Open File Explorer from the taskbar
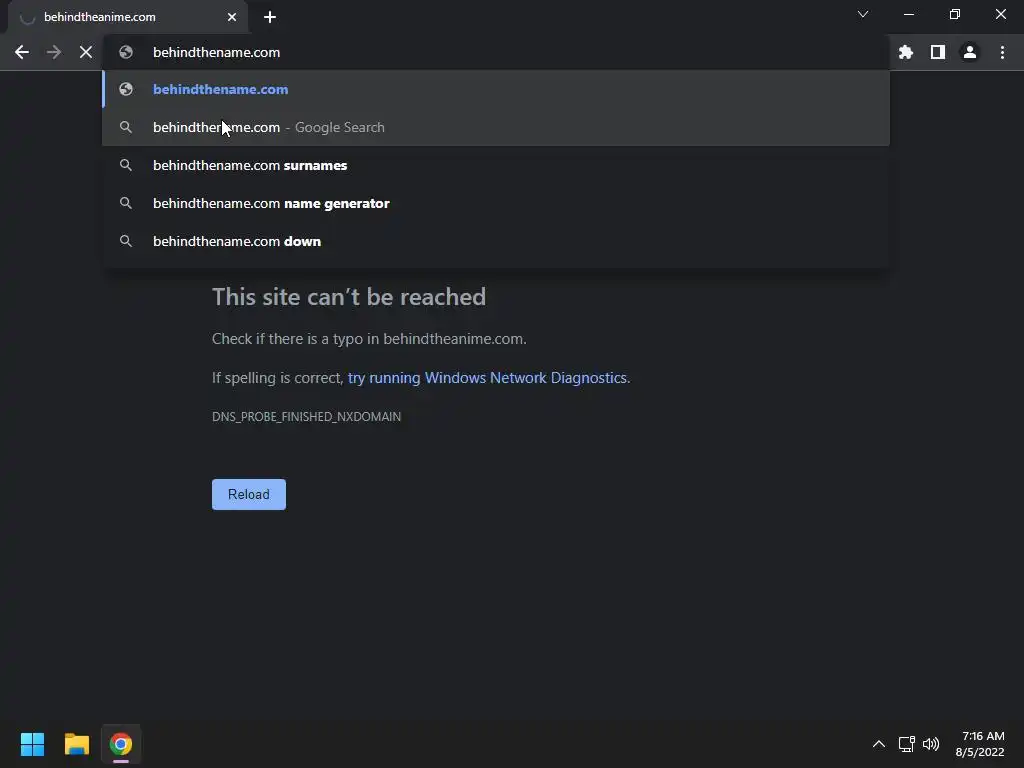This screenshot has height=768, width=1024. pyautogui.click(x=76, y=744)
